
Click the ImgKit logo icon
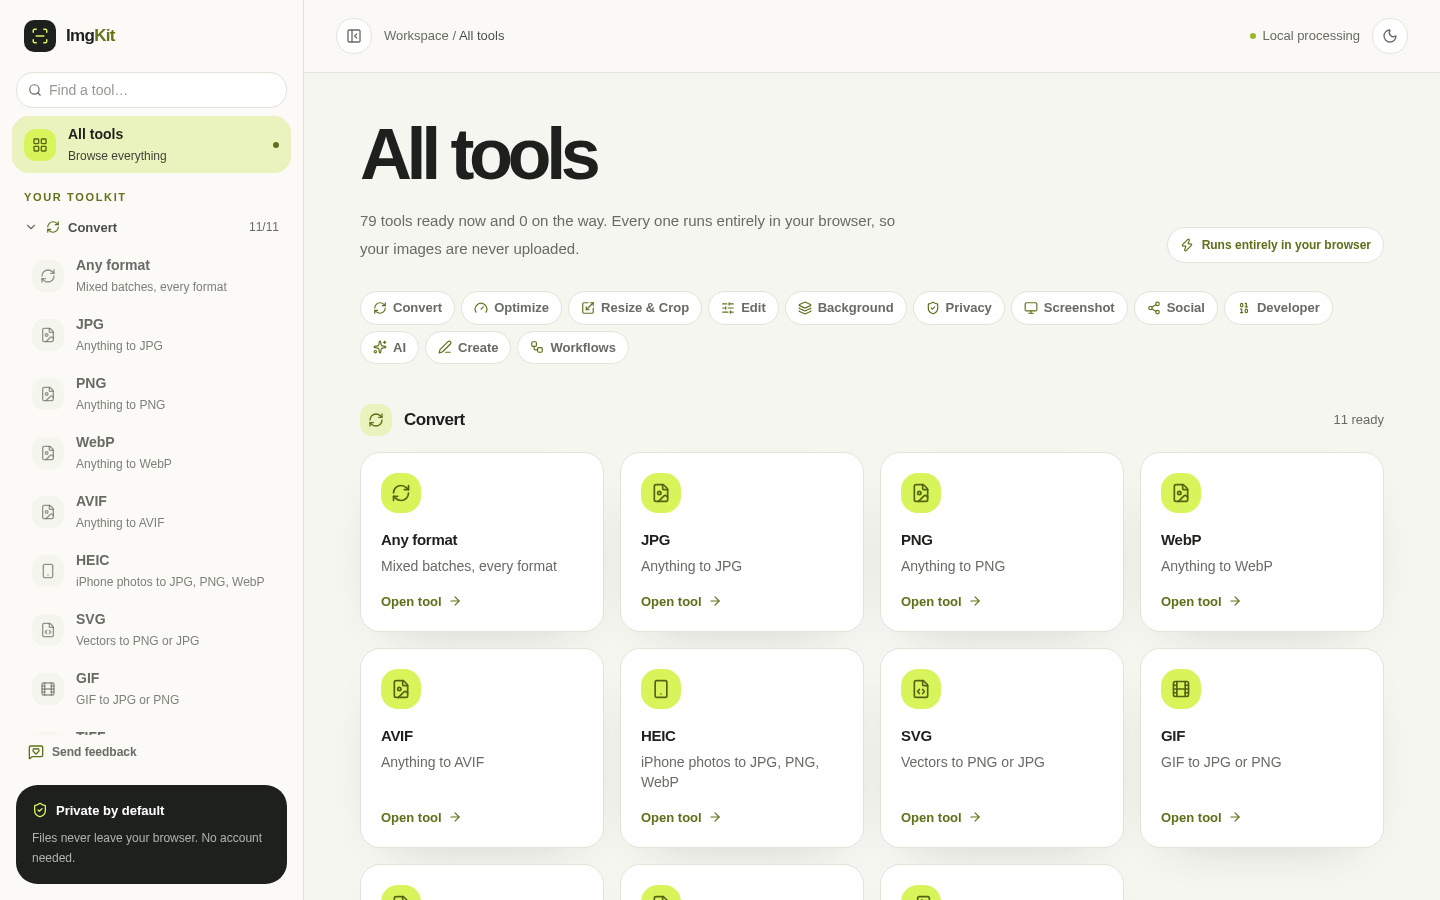pyautogui.click(x=40, y=36)
